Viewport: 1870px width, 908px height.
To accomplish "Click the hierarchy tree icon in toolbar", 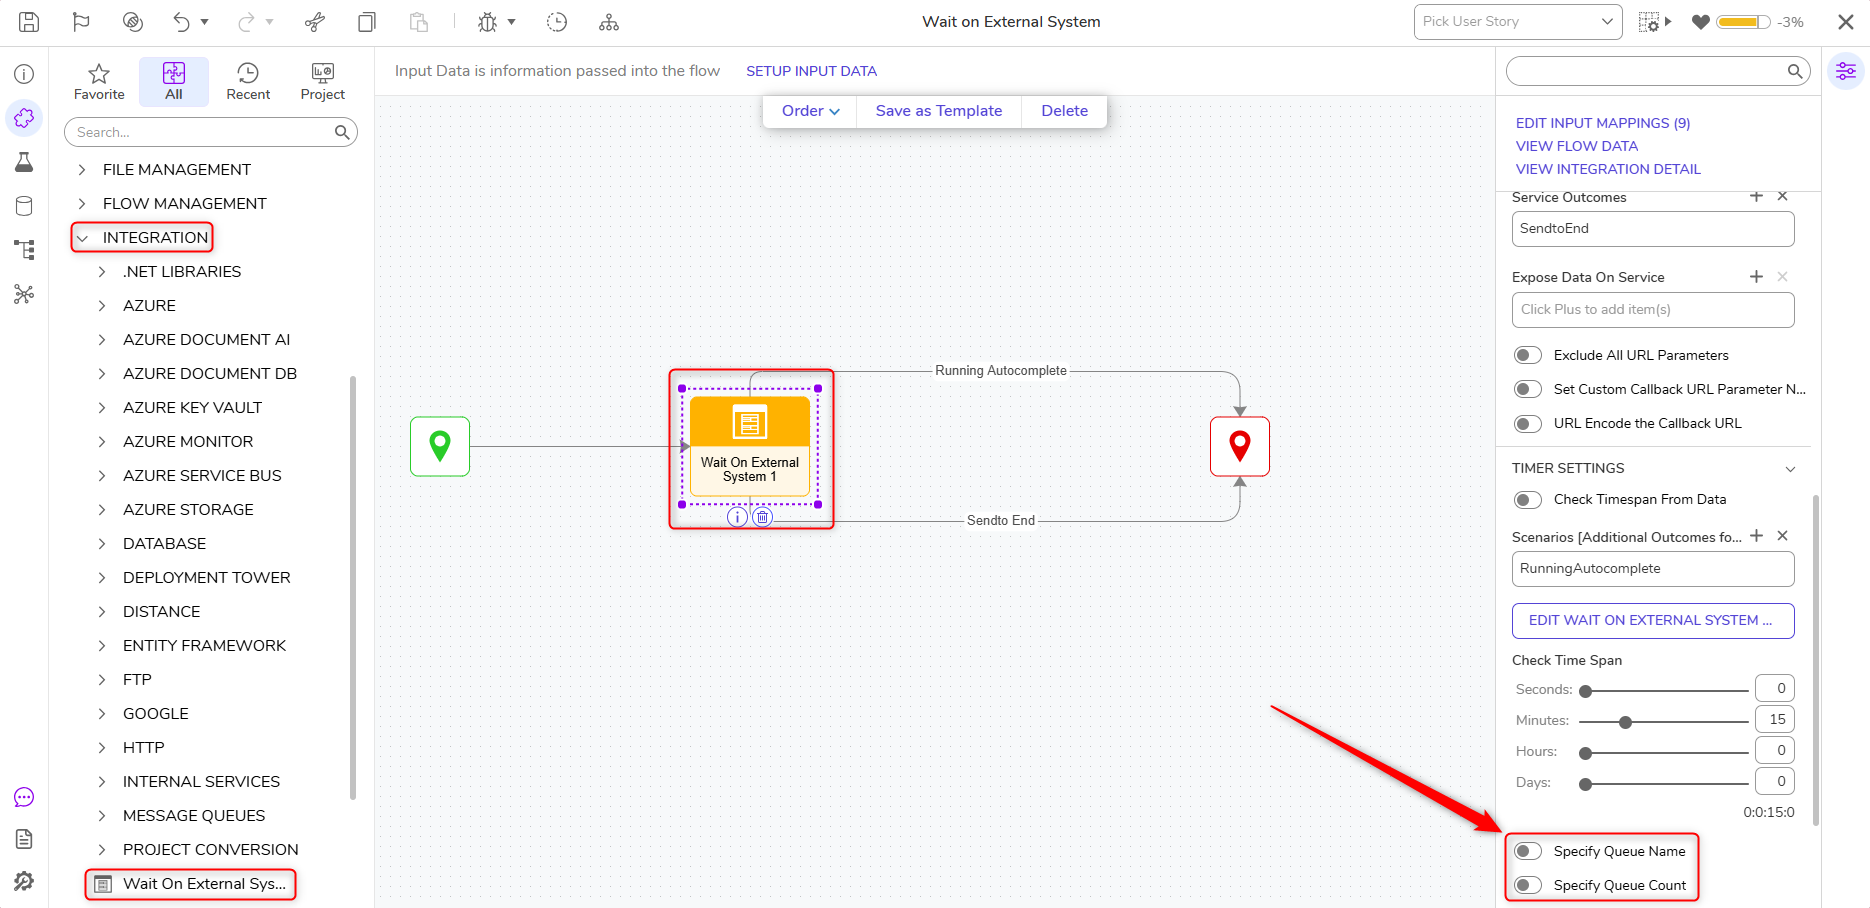I will coord(609,22).
